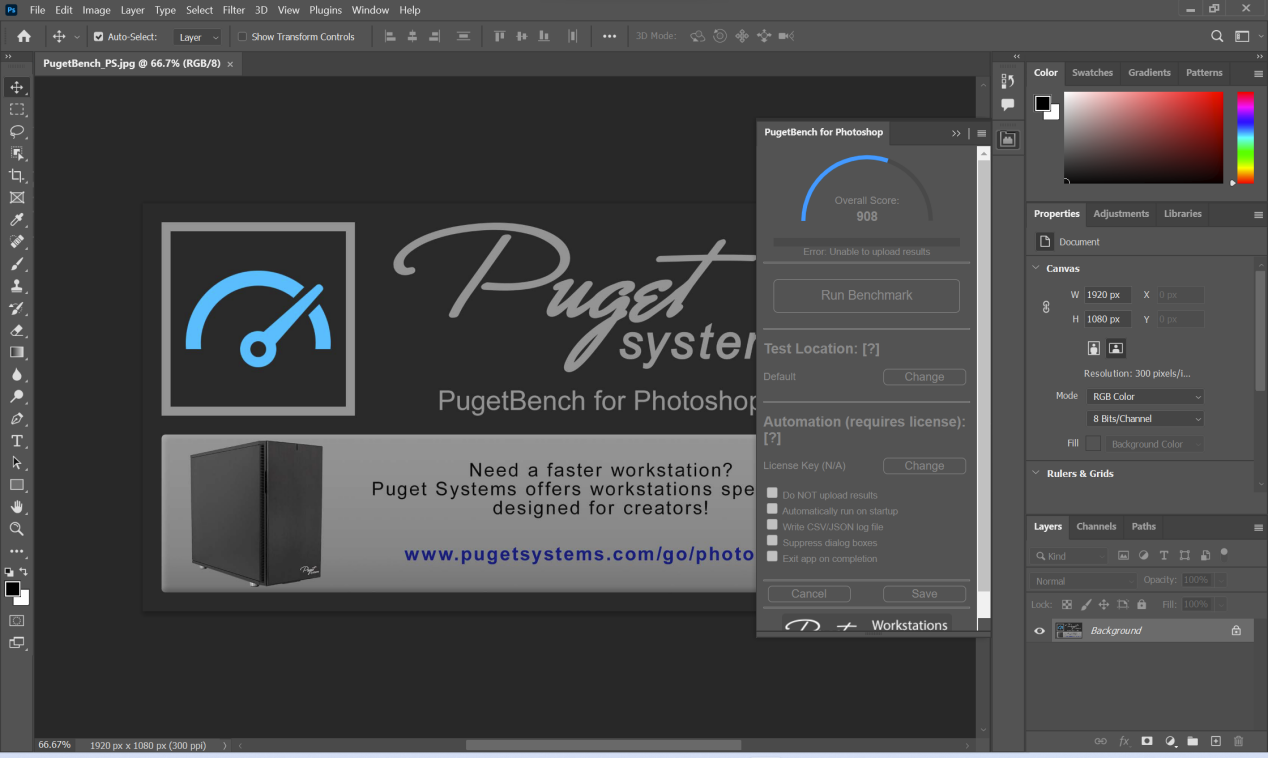Delete layer trash icon
Viewport: 1268px width, 758px height.
(x=1239, y=741)
